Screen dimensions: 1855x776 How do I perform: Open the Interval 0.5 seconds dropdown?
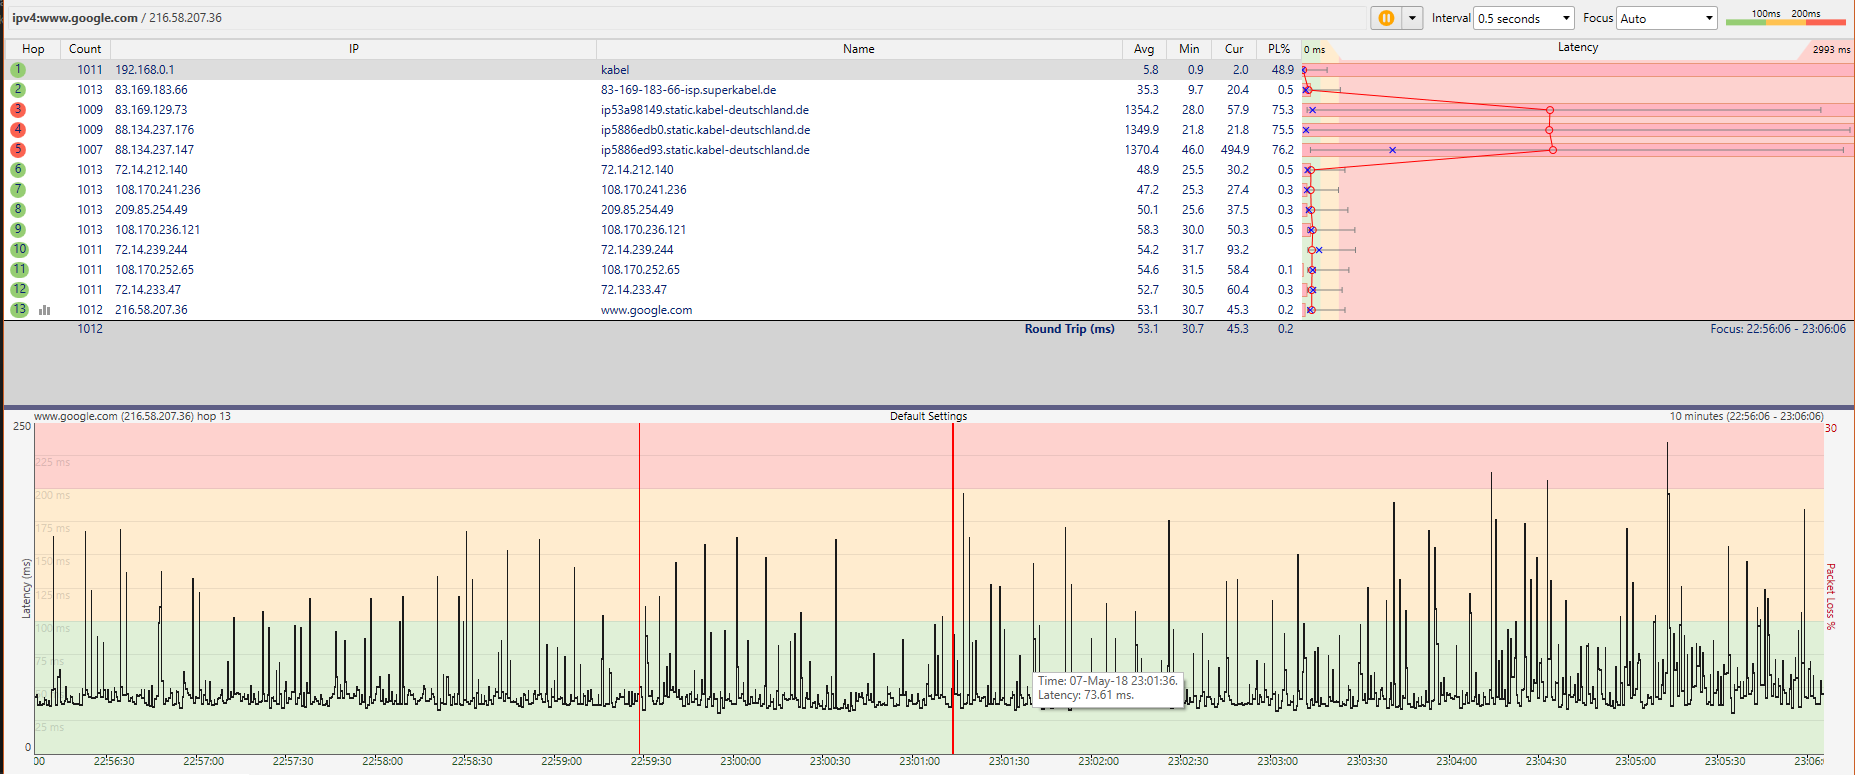1523,18
